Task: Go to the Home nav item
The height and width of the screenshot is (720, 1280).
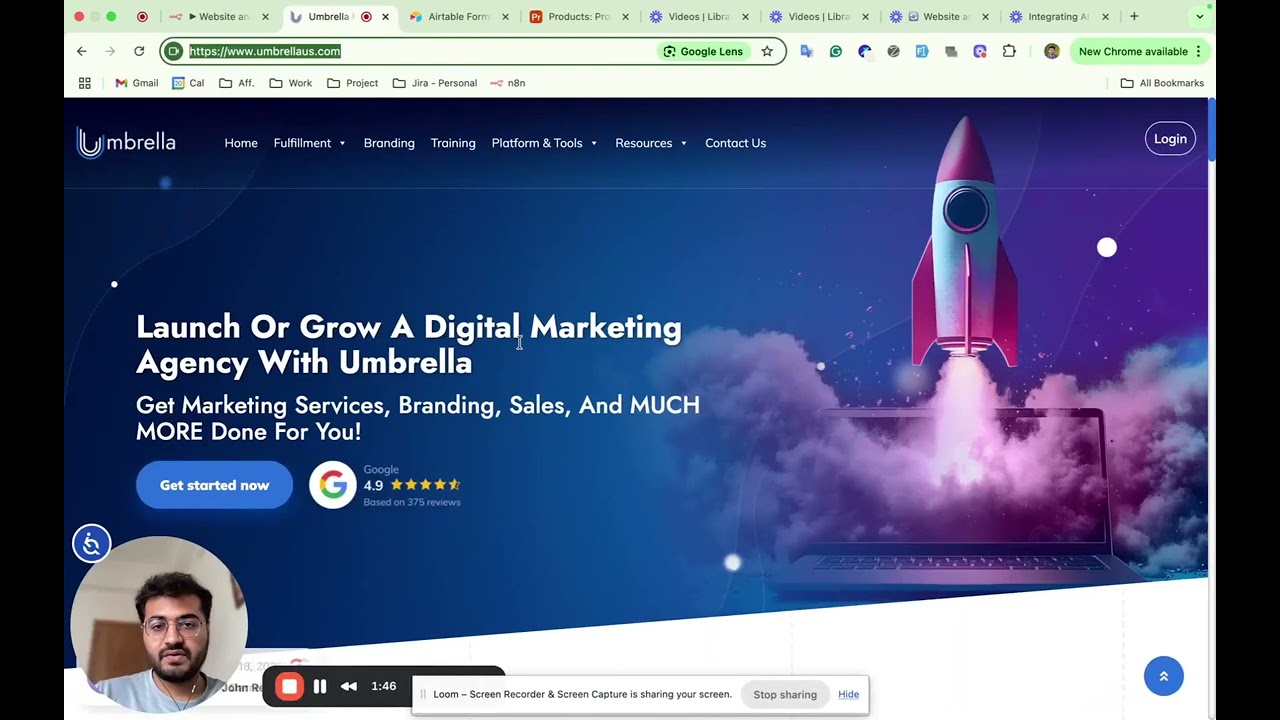Action: [x=241, y=143]
